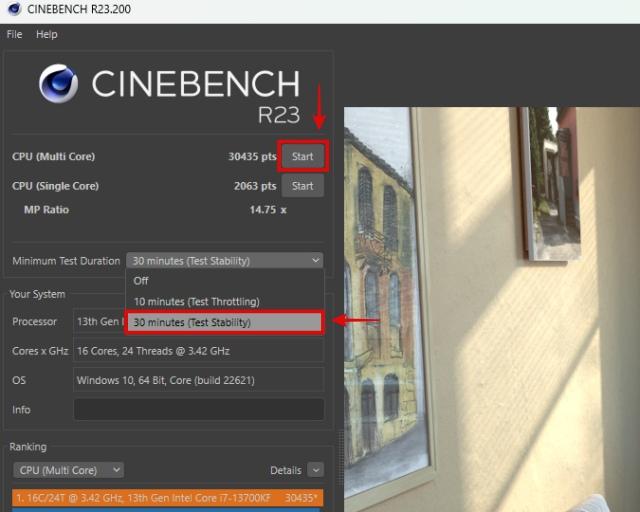The height and width of the screenshot is (512, 640).
Task: Open the CPU (Multi Core) ranking dropdown
Action: coord(69,470)
